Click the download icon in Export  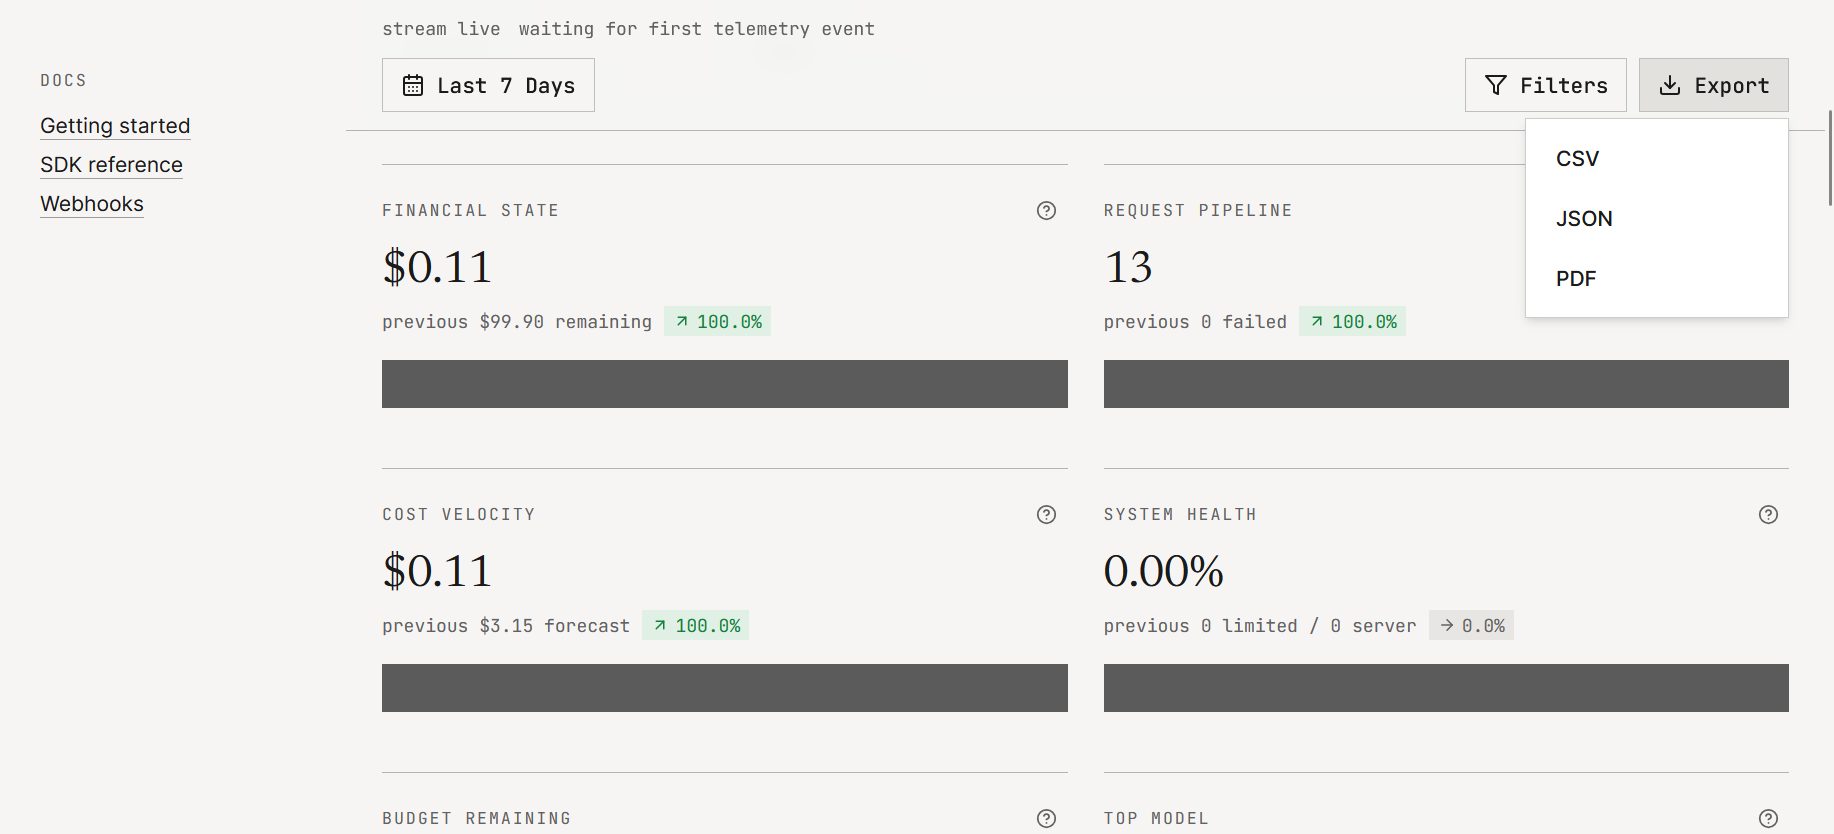1670,85
